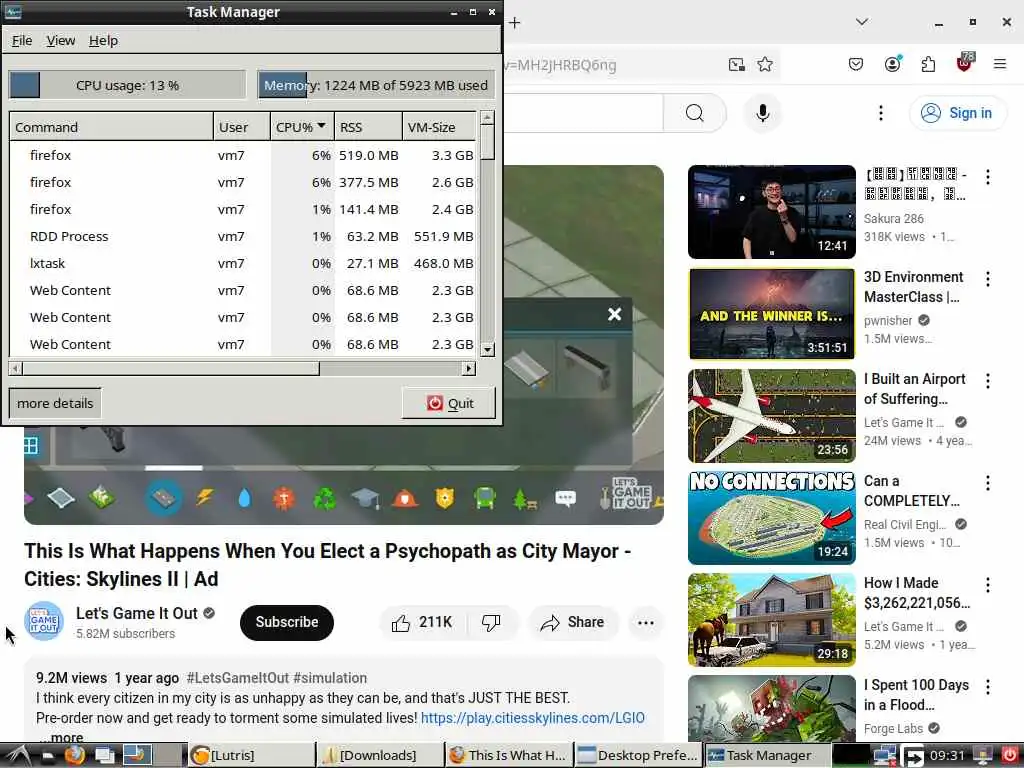Viewport: 1024px width, 768px height.
Task: Open options for I Spent 100 Days video
Action: (987, 686)
